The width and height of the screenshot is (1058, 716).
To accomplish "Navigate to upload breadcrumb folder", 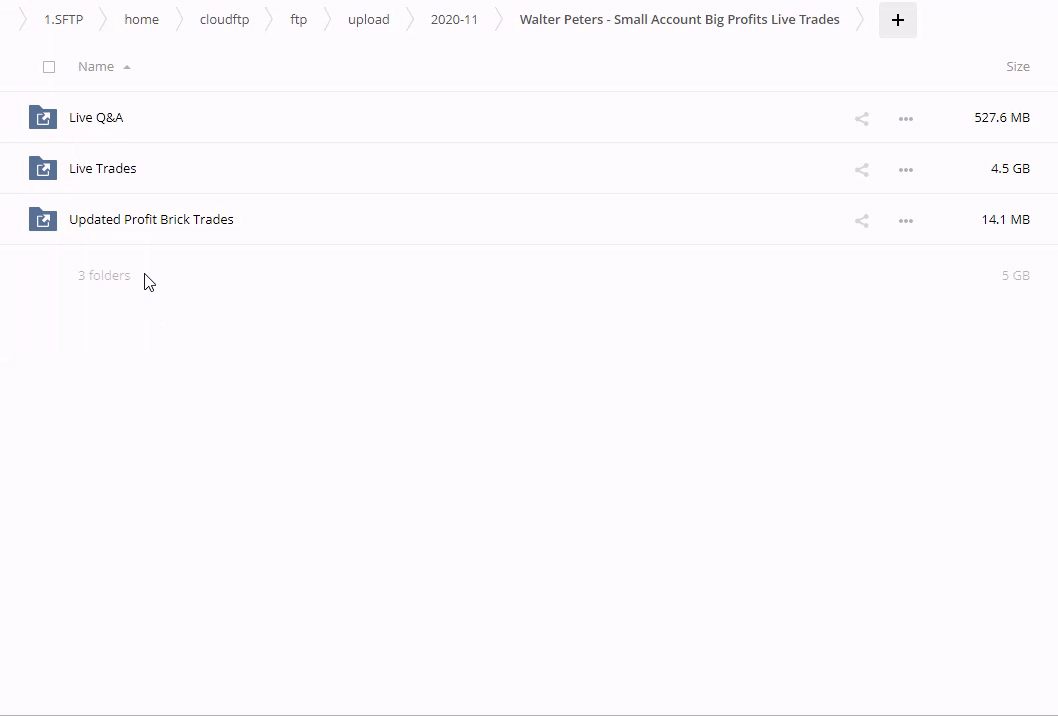I will click(368, 20).
